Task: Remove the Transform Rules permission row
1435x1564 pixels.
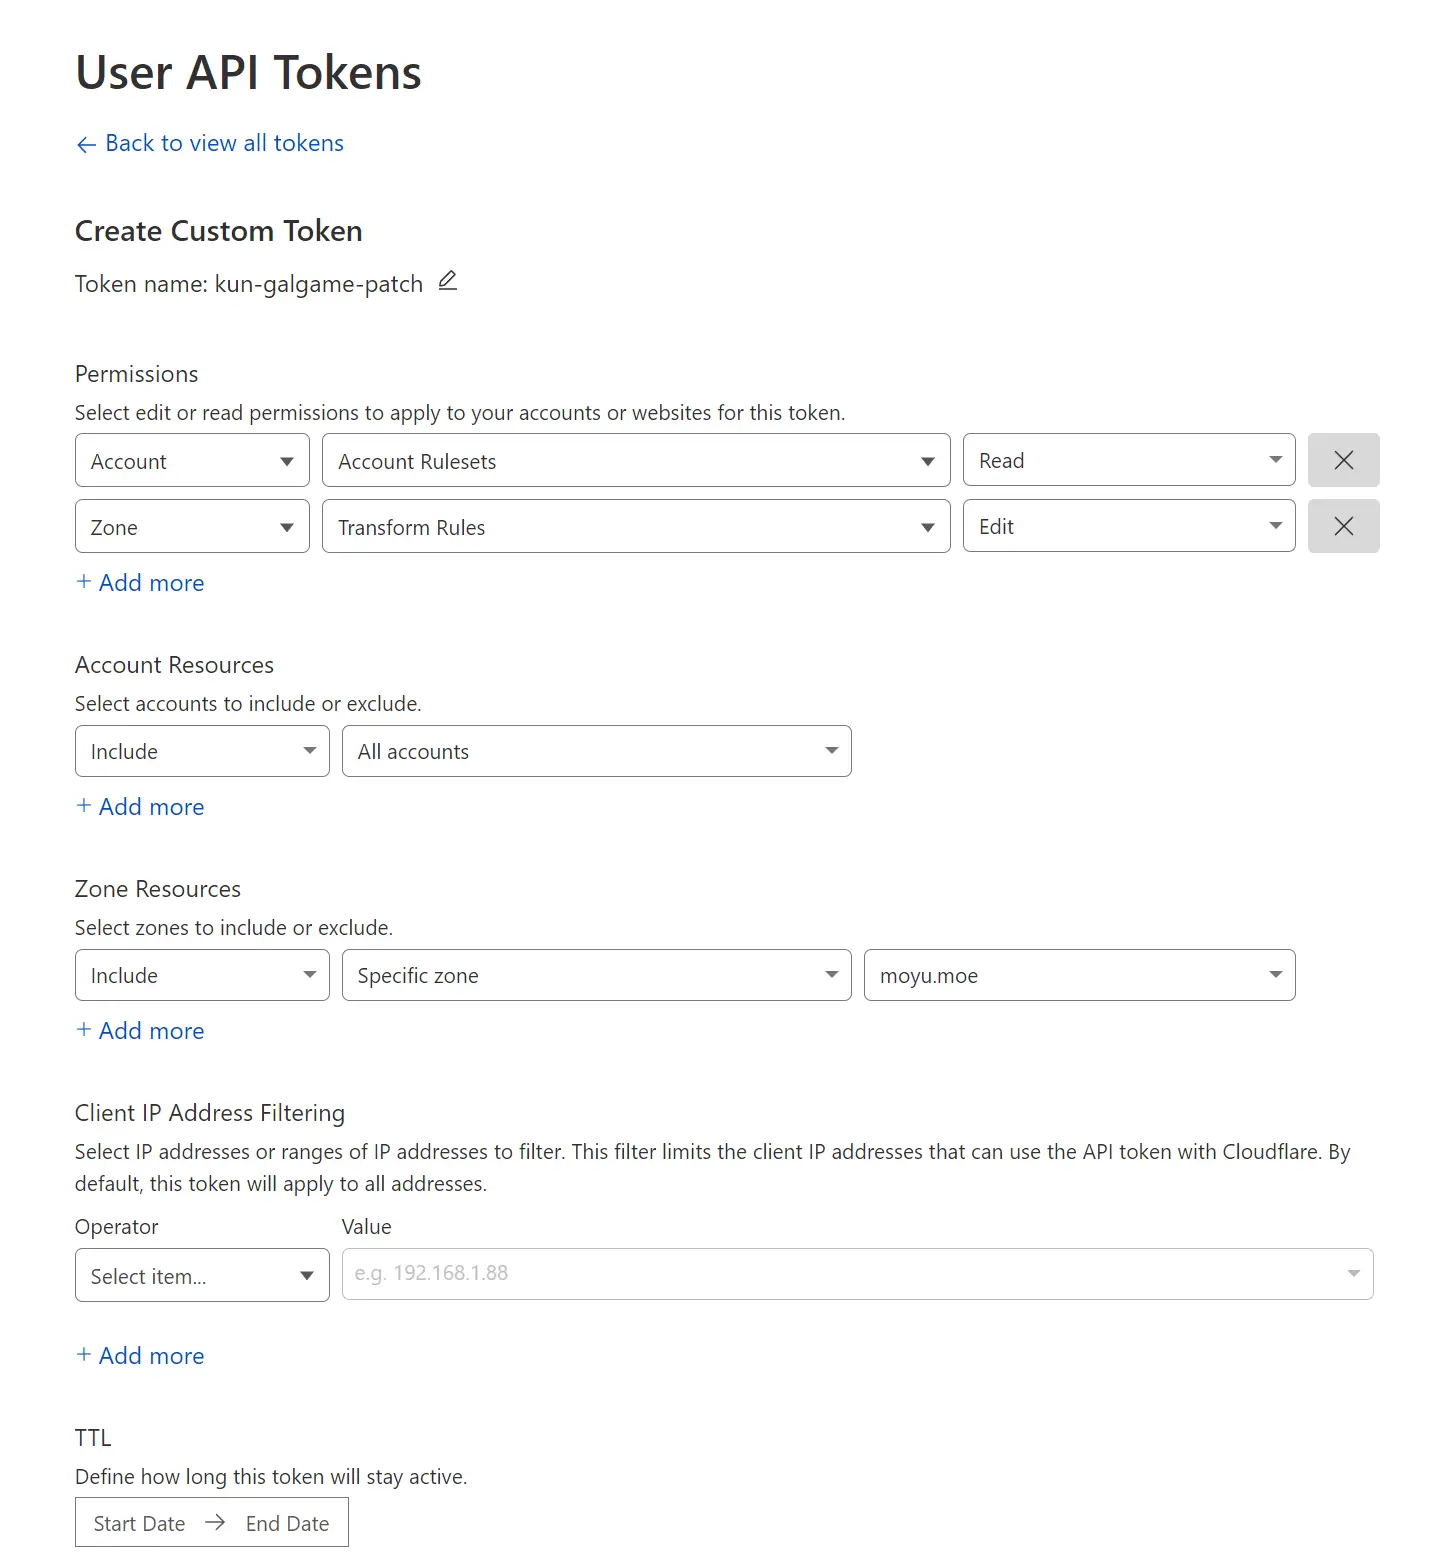Action: point(1343,526)
